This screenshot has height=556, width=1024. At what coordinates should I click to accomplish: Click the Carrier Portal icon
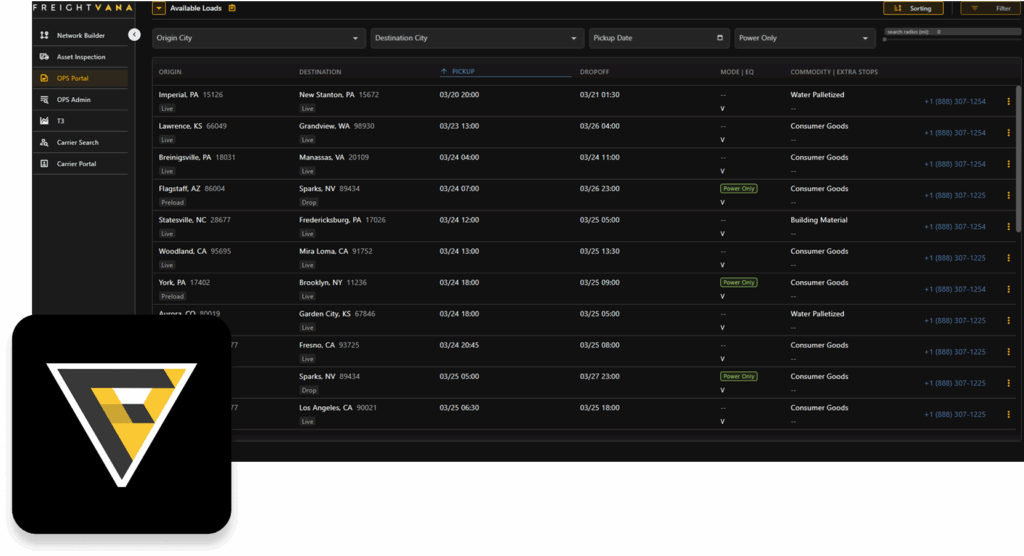pyautogui.click(x=44, y=163)
